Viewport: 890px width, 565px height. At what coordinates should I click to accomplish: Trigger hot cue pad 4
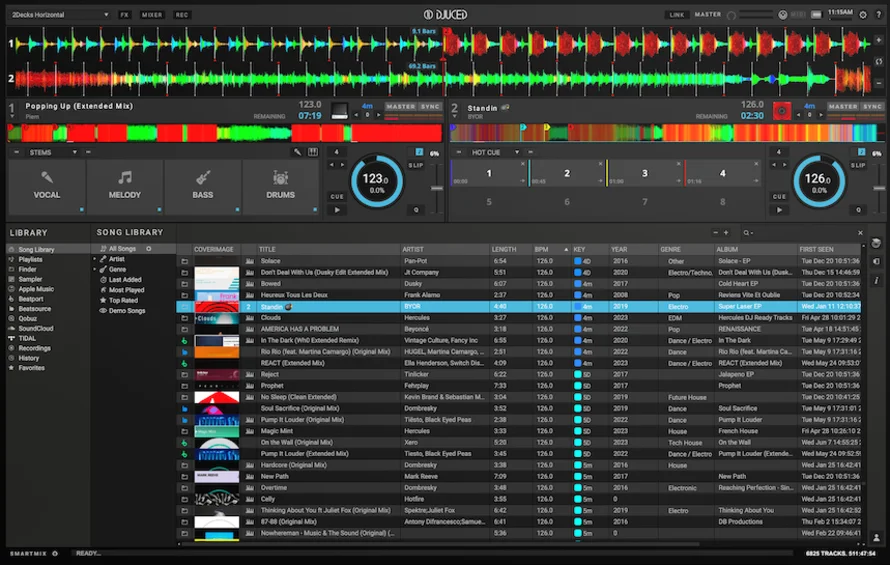coord(722,173)
